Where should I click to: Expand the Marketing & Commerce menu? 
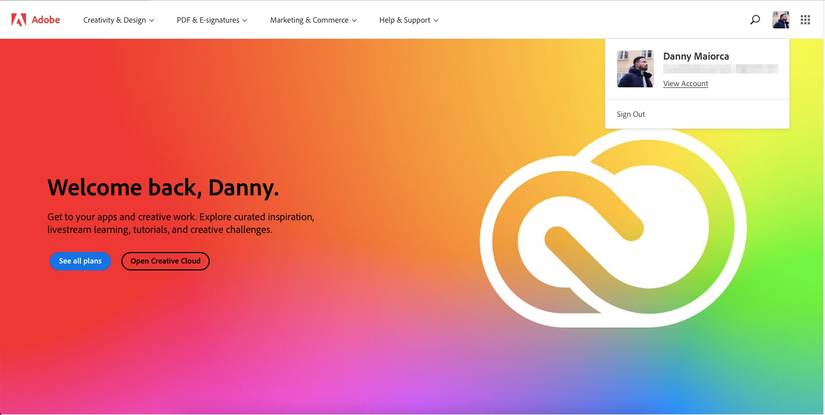point(314,20)
